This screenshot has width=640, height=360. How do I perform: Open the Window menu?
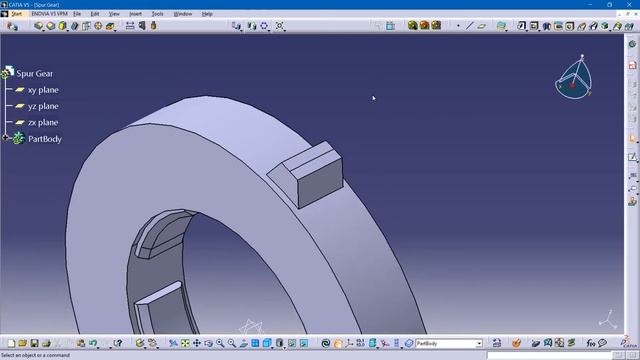coord(182,14)
